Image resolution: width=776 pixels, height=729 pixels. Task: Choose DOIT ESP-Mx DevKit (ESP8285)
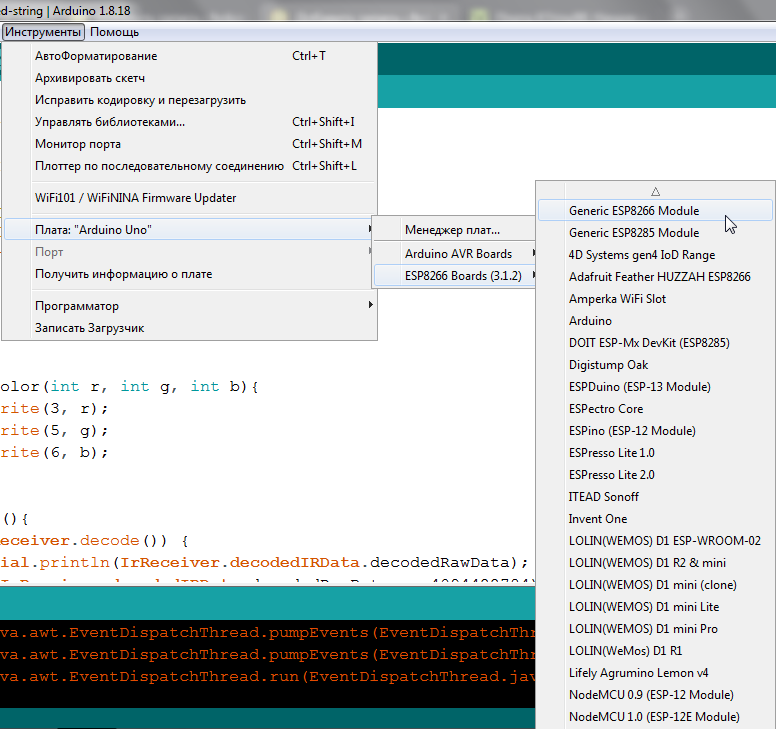tap(655, 343)
